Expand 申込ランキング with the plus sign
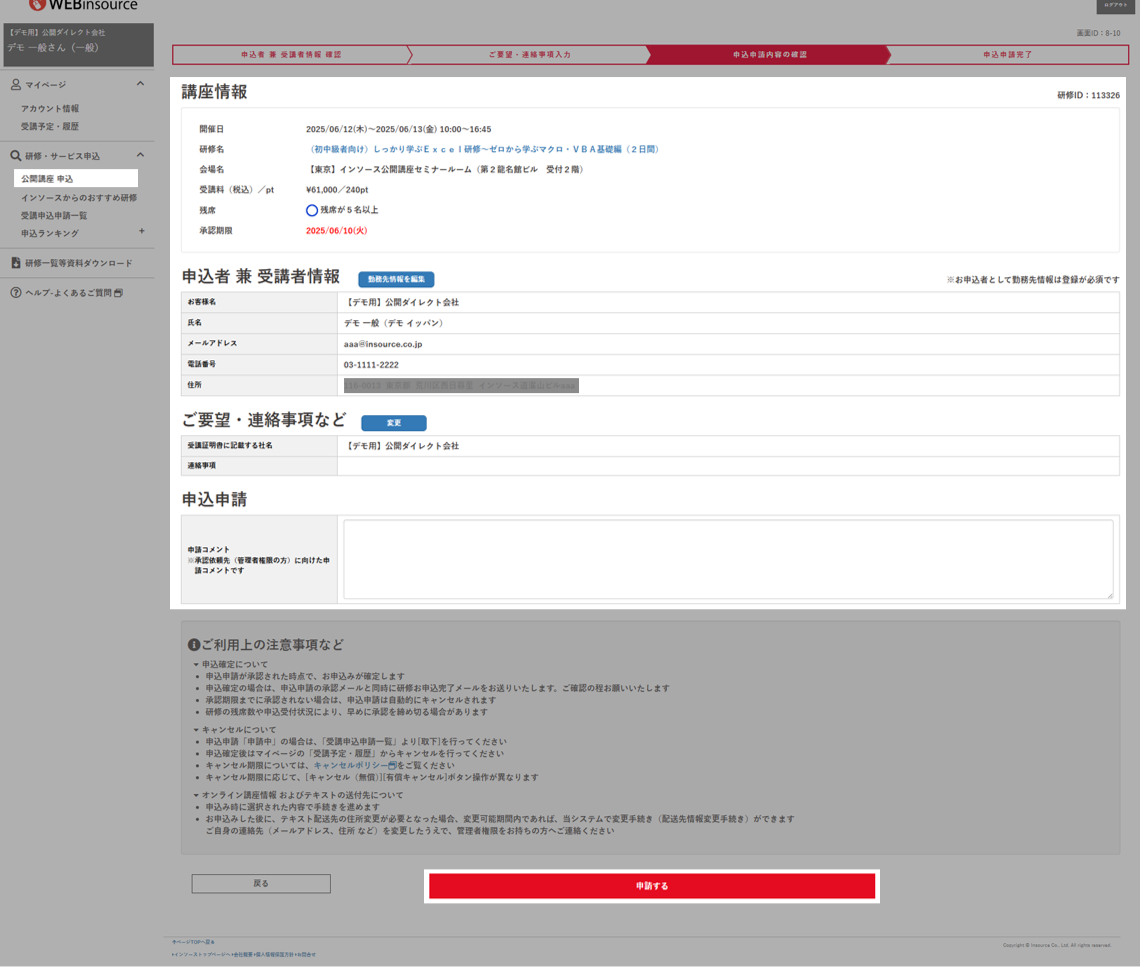 pos(142,231)
